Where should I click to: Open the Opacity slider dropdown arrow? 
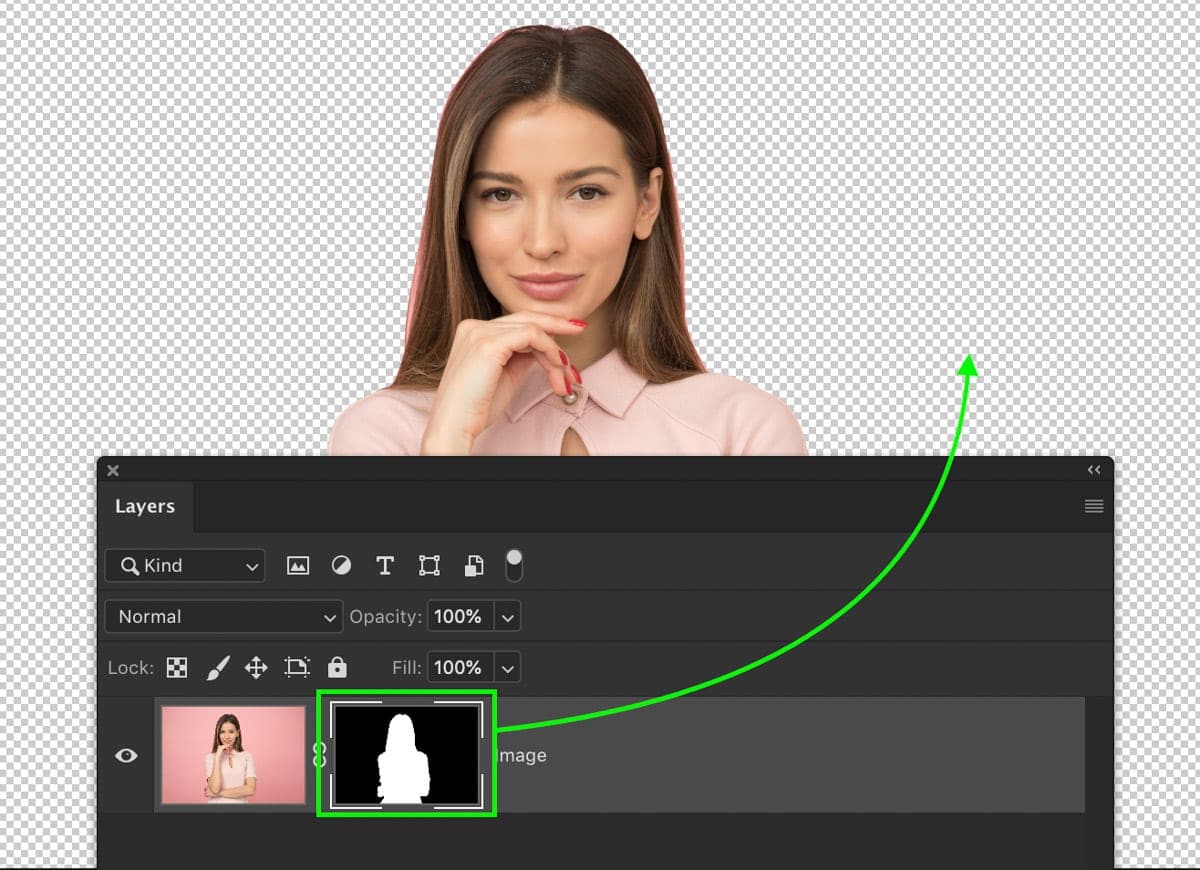[508, 618]
